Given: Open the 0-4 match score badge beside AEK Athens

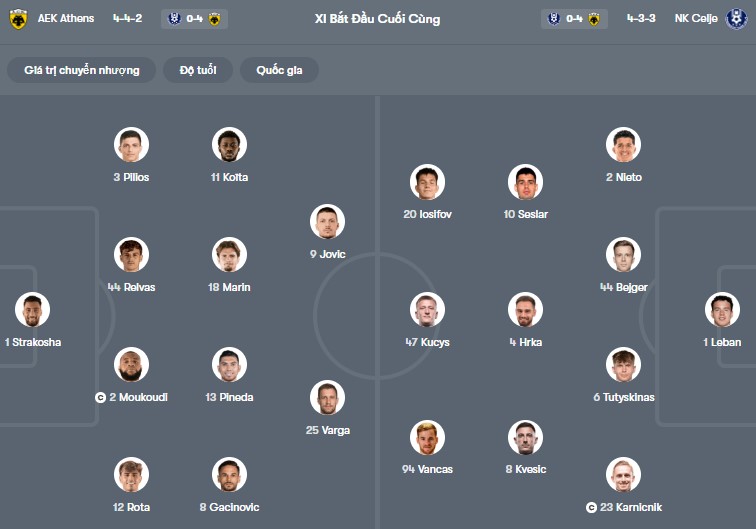Looking at the screenshot, I should click(195, 19).
